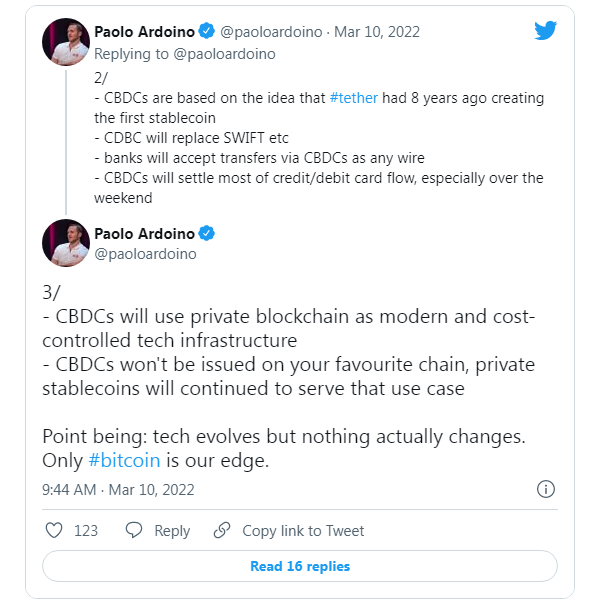The image size is (605, 605).
Task: Click Copy link to Tweet
Action: [303, 531]
